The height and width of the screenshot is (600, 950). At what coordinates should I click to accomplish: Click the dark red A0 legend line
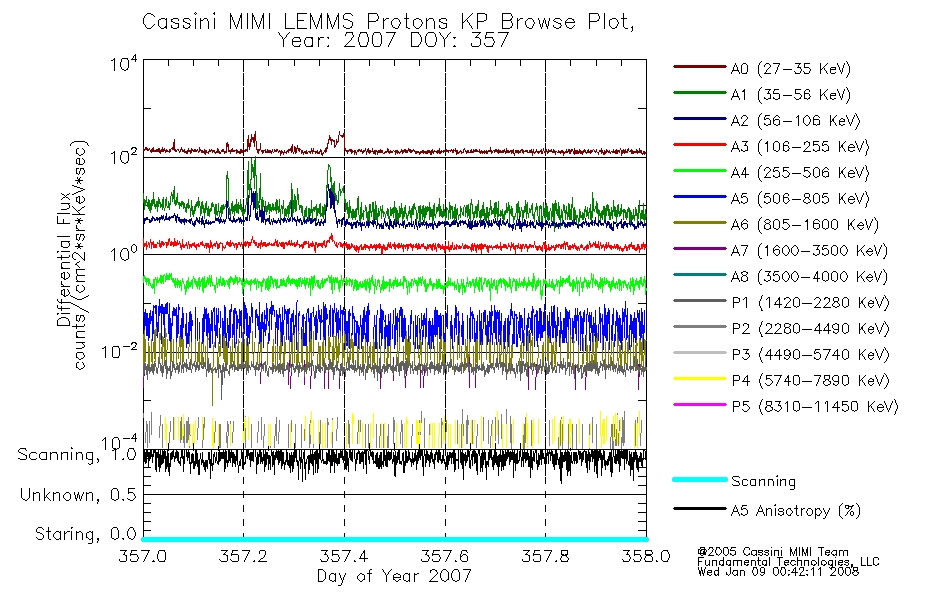[700, 67]
